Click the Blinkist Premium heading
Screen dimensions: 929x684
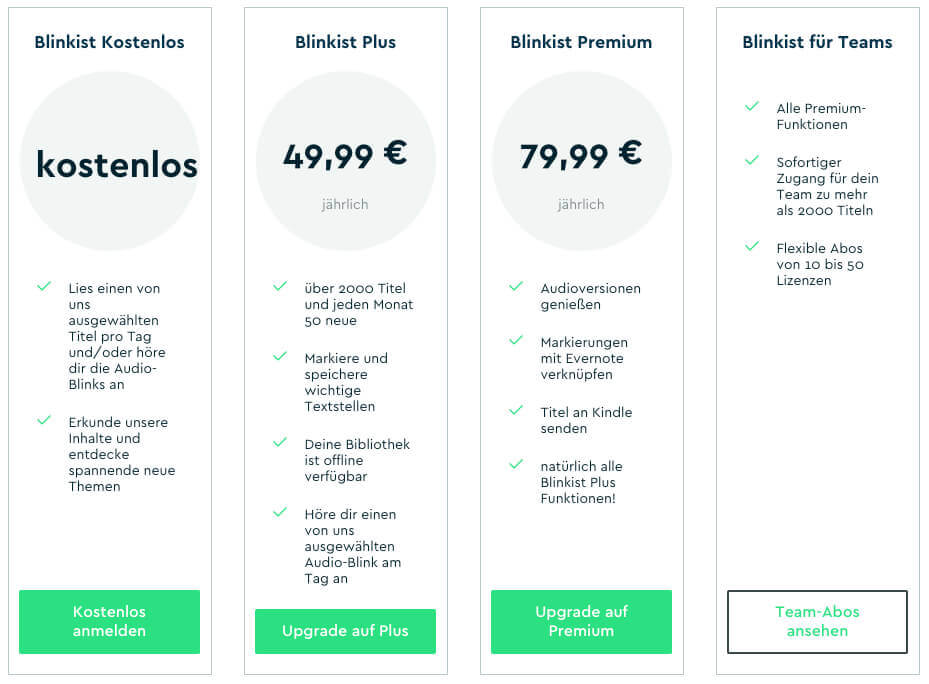click(581, 42)
